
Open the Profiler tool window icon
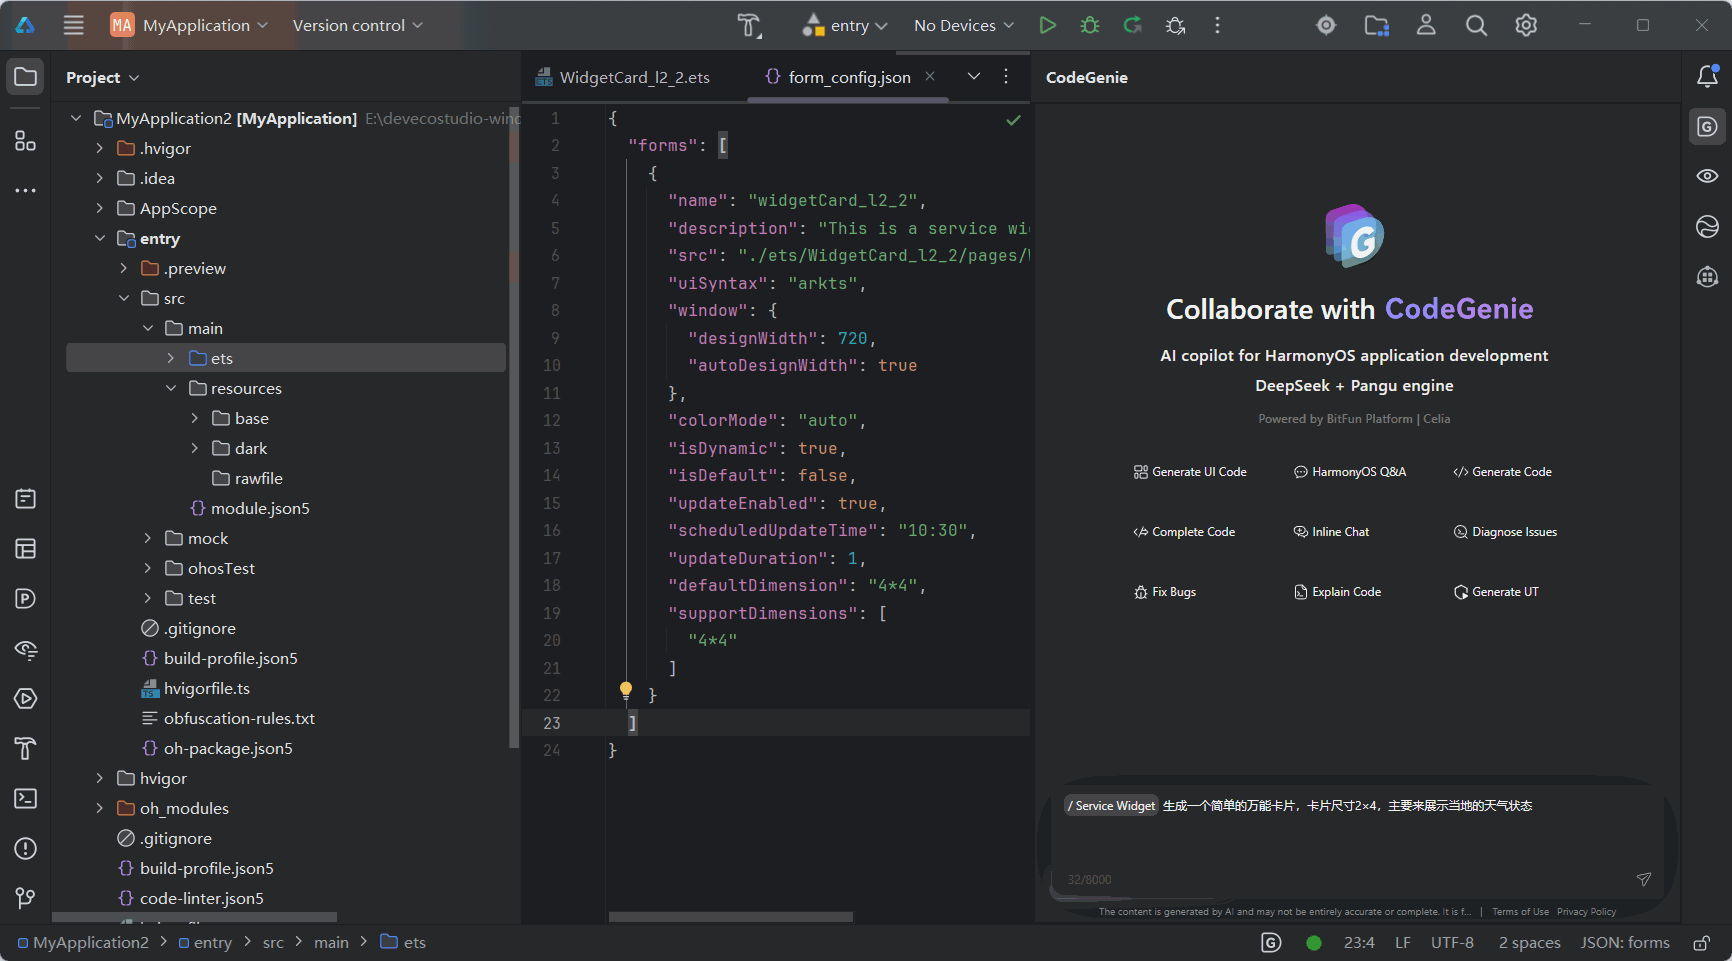[x=26, y=598]
